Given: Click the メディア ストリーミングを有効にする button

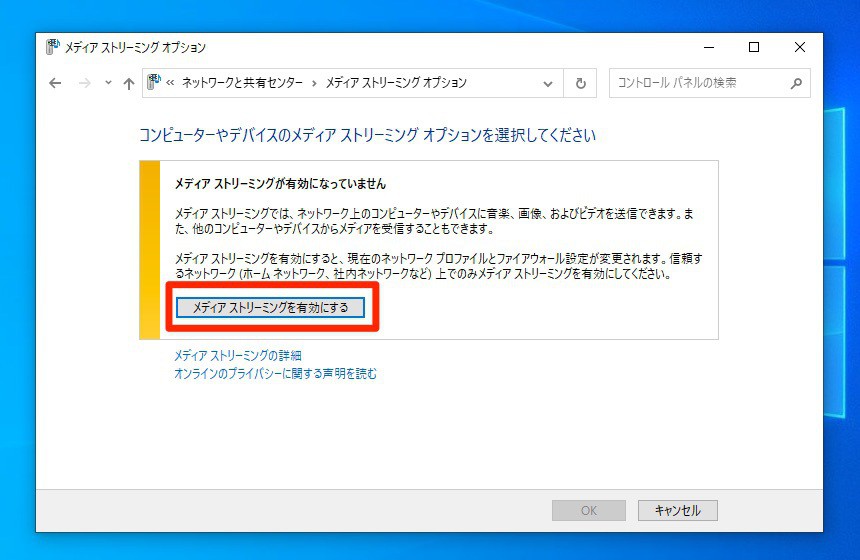Looking at the screenshot, I should (x=270, y=308).
